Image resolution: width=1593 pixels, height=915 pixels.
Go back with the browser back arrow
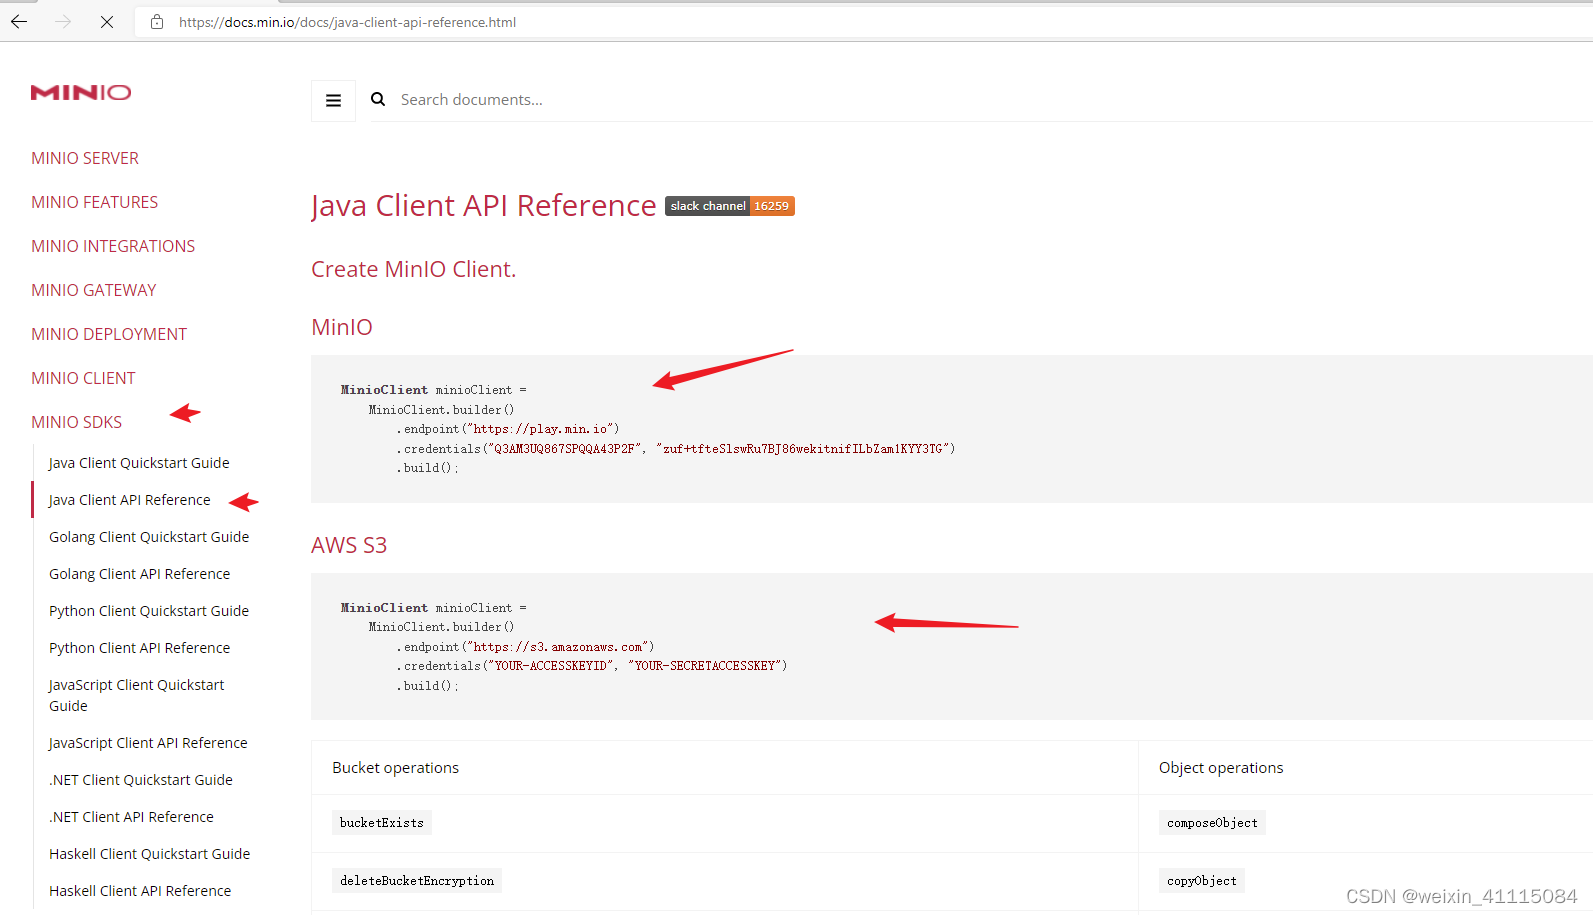[19, 21]
